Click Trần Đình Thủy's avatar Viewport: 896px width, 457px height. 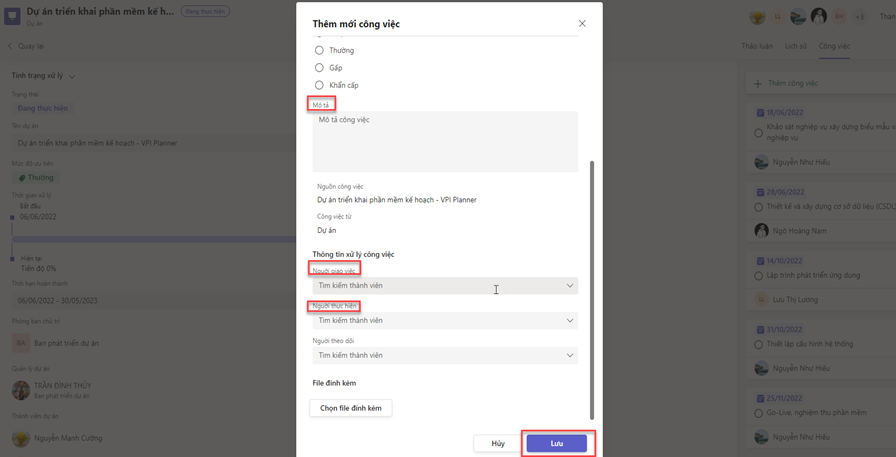tap(20, 391)
